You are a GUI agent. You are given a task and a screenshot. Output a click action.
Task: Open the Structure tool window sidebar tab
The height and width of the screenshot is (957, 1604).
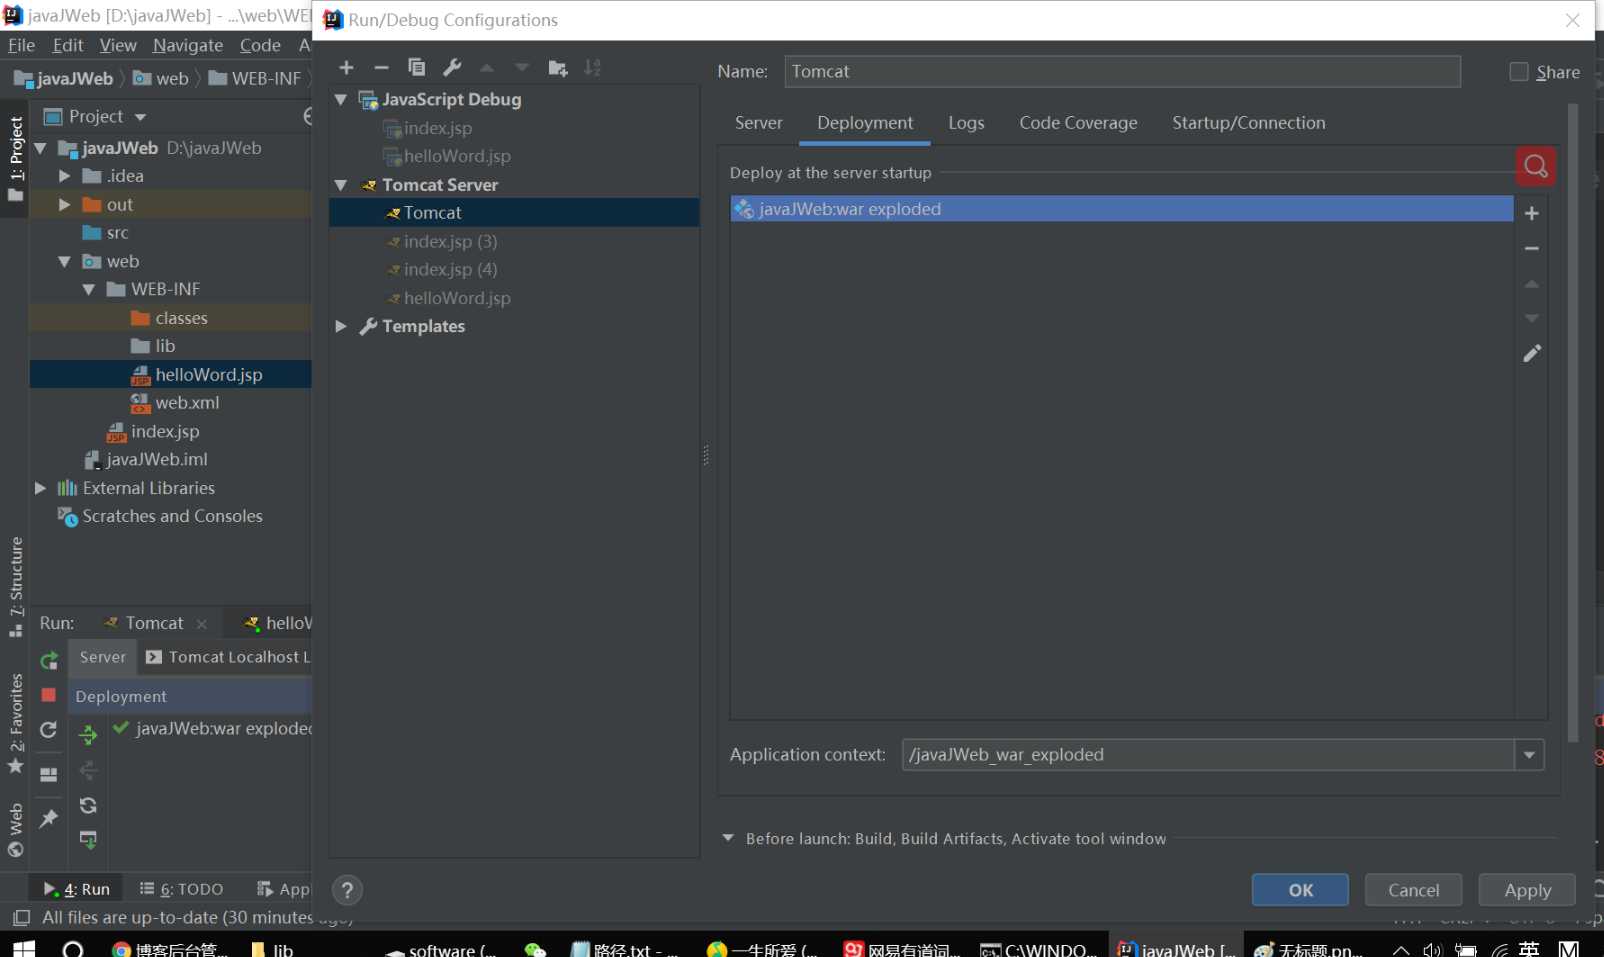15,586
